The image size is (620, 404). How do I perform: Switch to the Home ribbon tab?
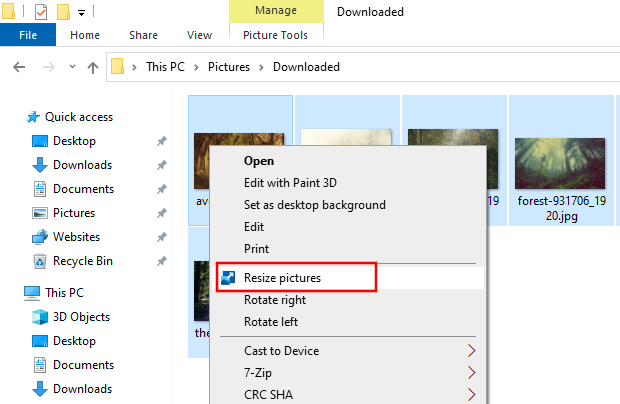point(85,35)
